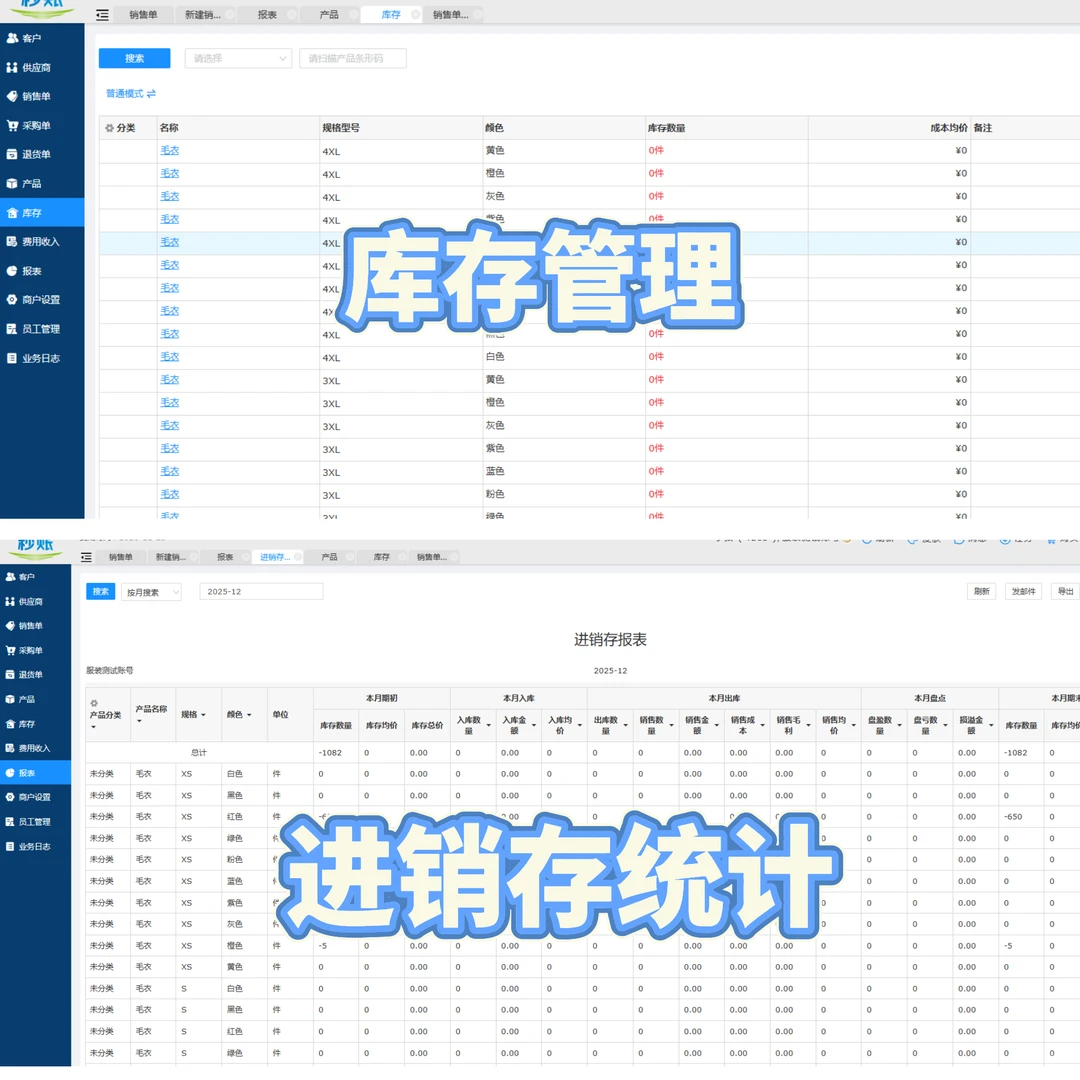Open 员工管理 in the 进销存 report screen sidebar

[x=34, y=822]
